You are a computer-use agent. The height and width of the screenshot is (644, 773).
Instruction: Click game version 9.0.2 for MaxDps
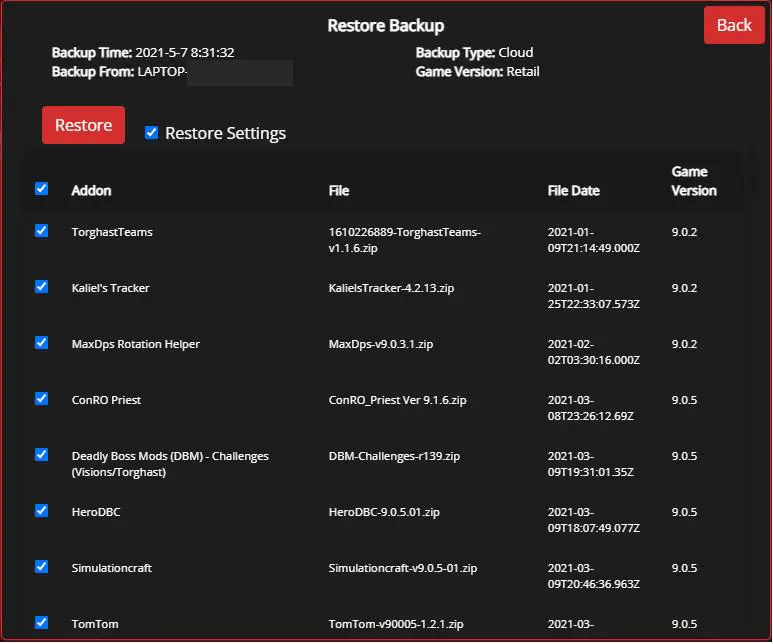pyautogui.click(x=684, y=344)
